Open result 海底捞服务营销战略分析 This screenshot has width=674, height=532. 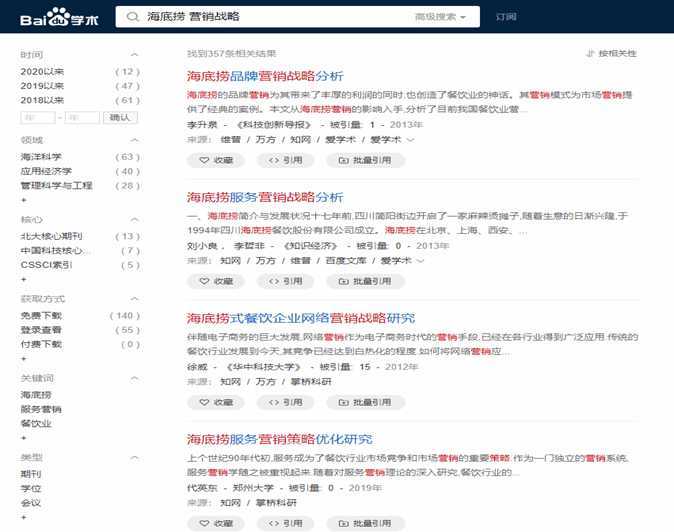(265, 197)
